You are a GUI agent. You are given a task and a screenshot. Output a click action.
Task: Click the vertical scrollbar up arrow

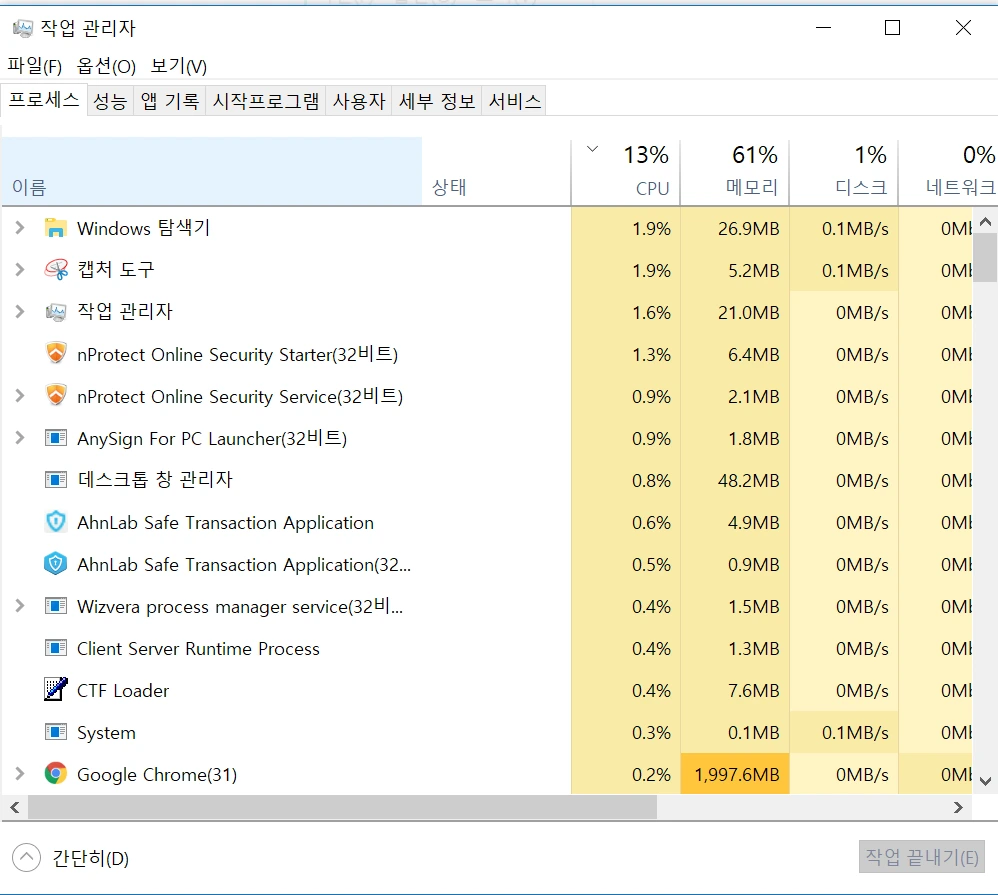[985, 222]
